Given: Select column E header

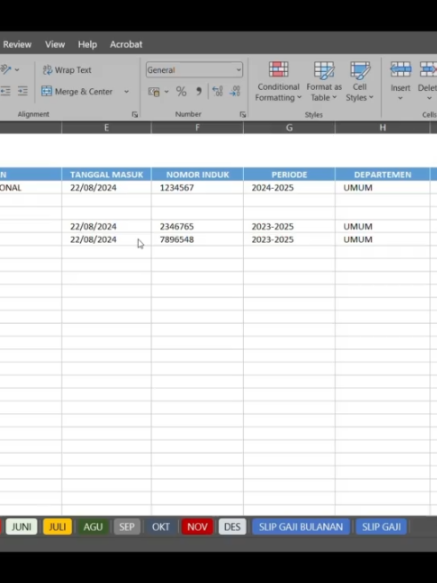Looking at the screenshot, I should point(106,128).
